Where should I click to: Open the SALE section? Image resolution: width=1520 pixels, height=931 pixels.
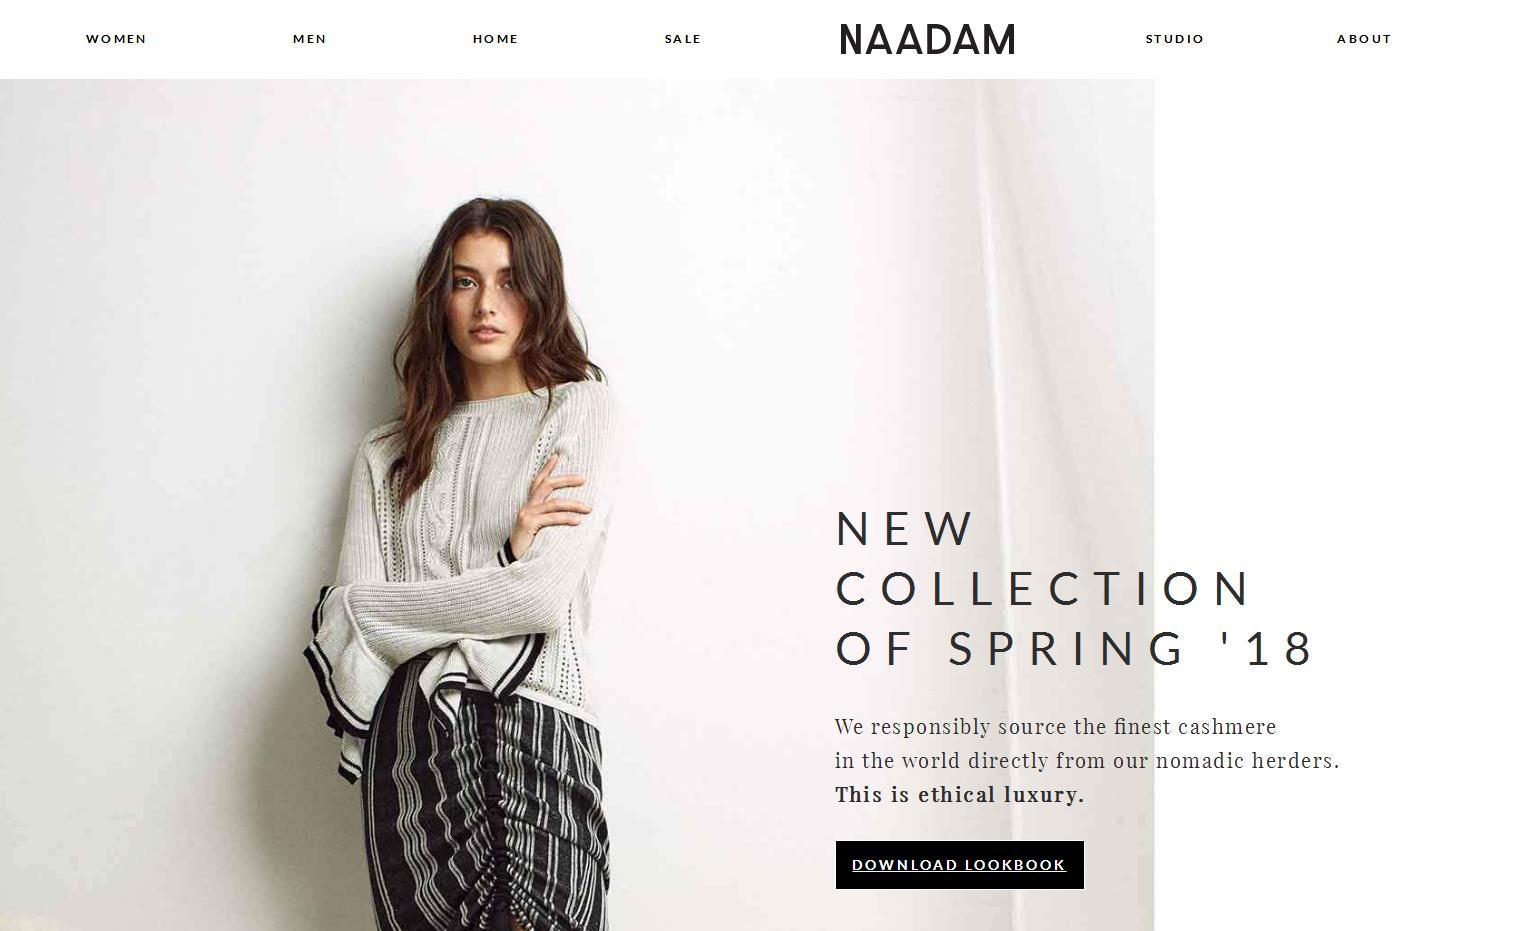point(683,39)
